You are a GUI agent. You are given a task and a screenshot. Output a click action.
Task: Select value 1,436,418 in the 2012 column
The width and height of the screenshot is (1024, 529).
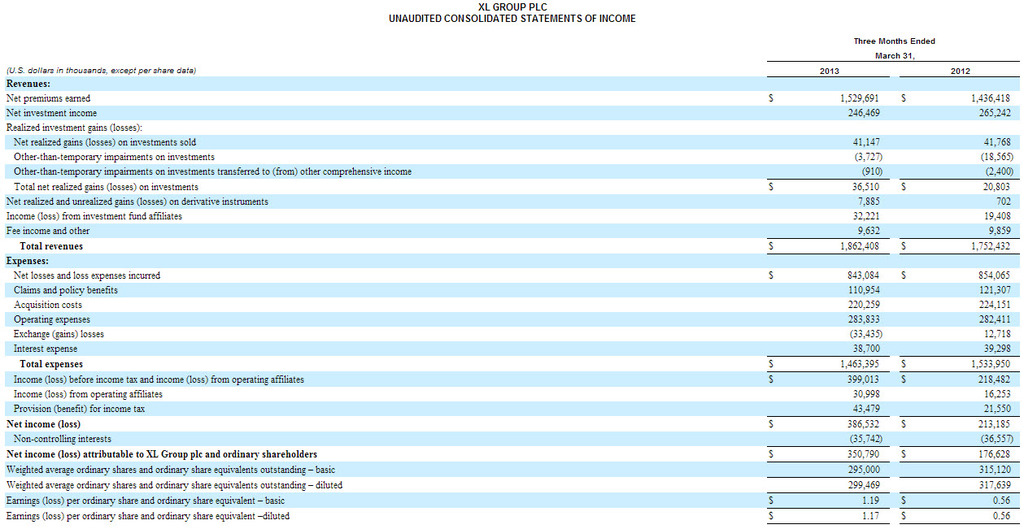[993, 99]
